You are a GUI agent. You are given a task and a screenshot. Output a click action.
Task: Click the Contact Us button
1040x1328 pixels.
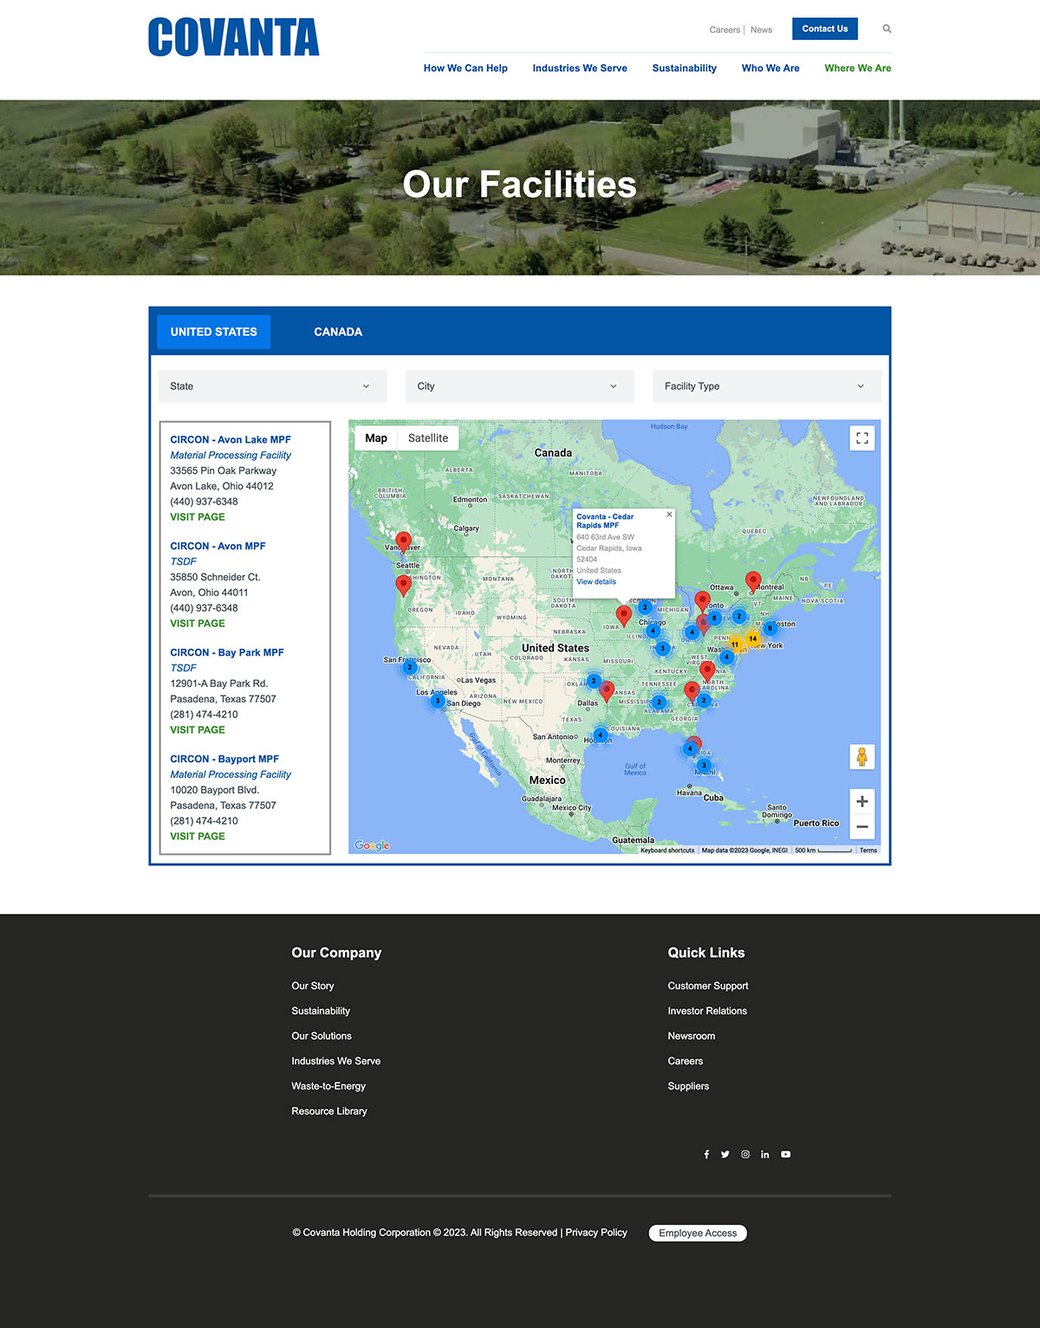point(825,29)
